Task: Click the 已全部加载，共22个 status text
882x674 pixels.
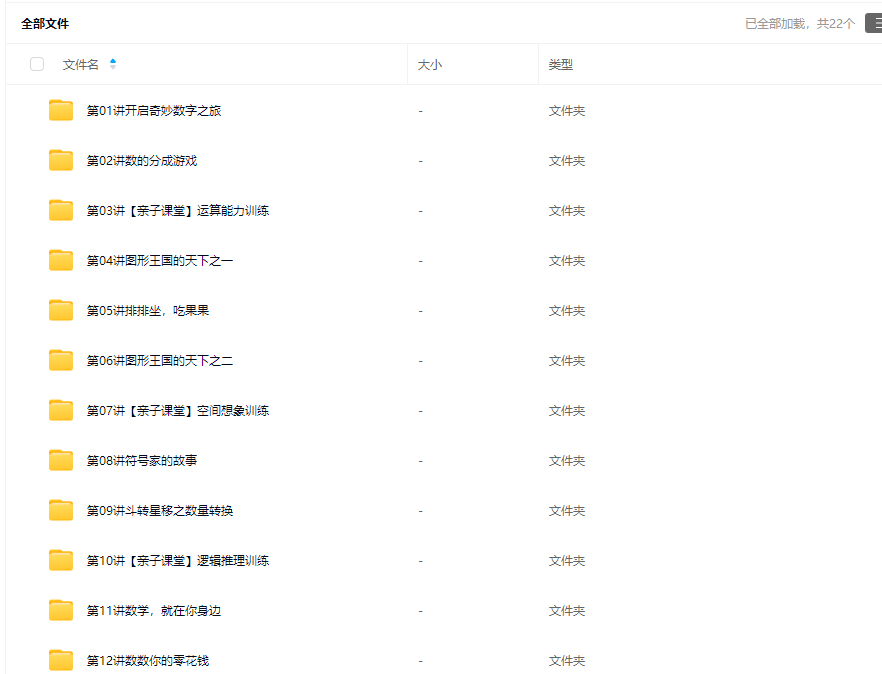Action: [x=799, y=23]
